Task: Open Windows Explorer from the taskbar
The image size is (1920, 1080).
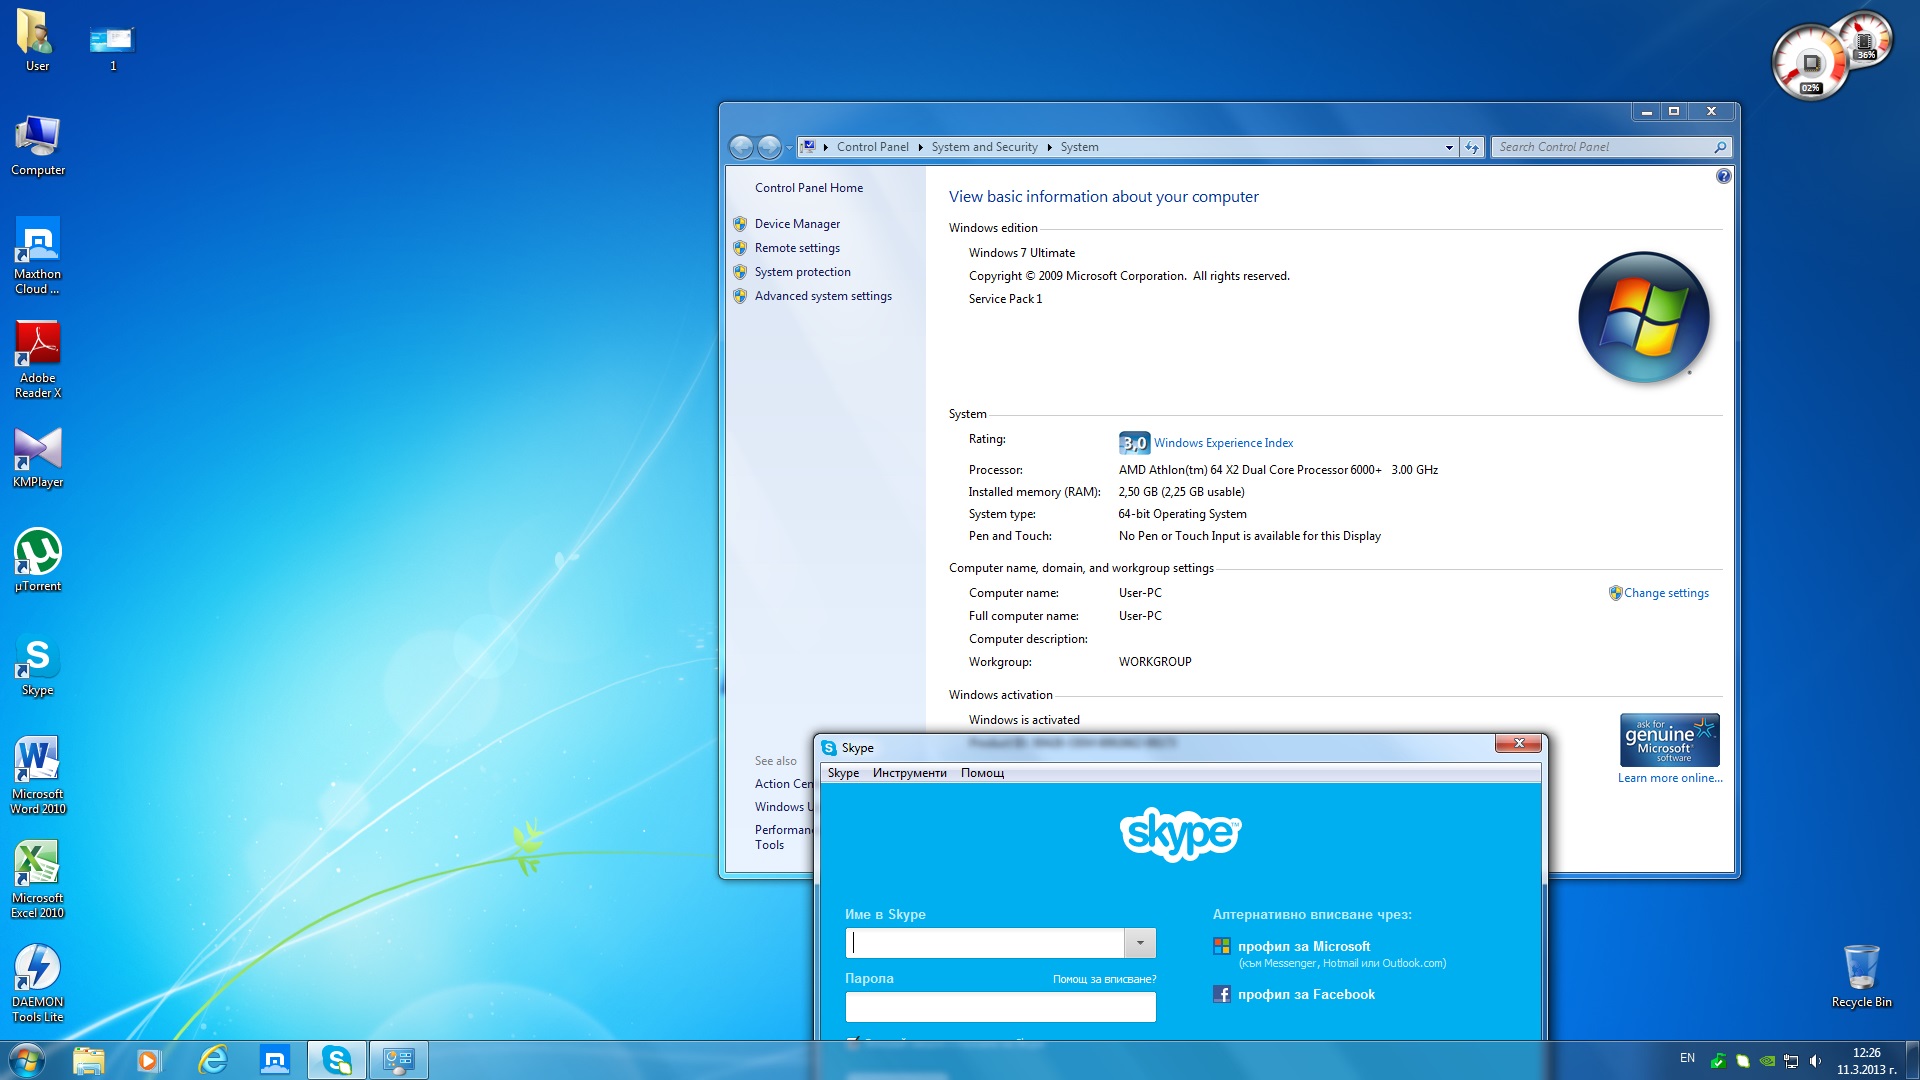Action: tap(88, 1060)
